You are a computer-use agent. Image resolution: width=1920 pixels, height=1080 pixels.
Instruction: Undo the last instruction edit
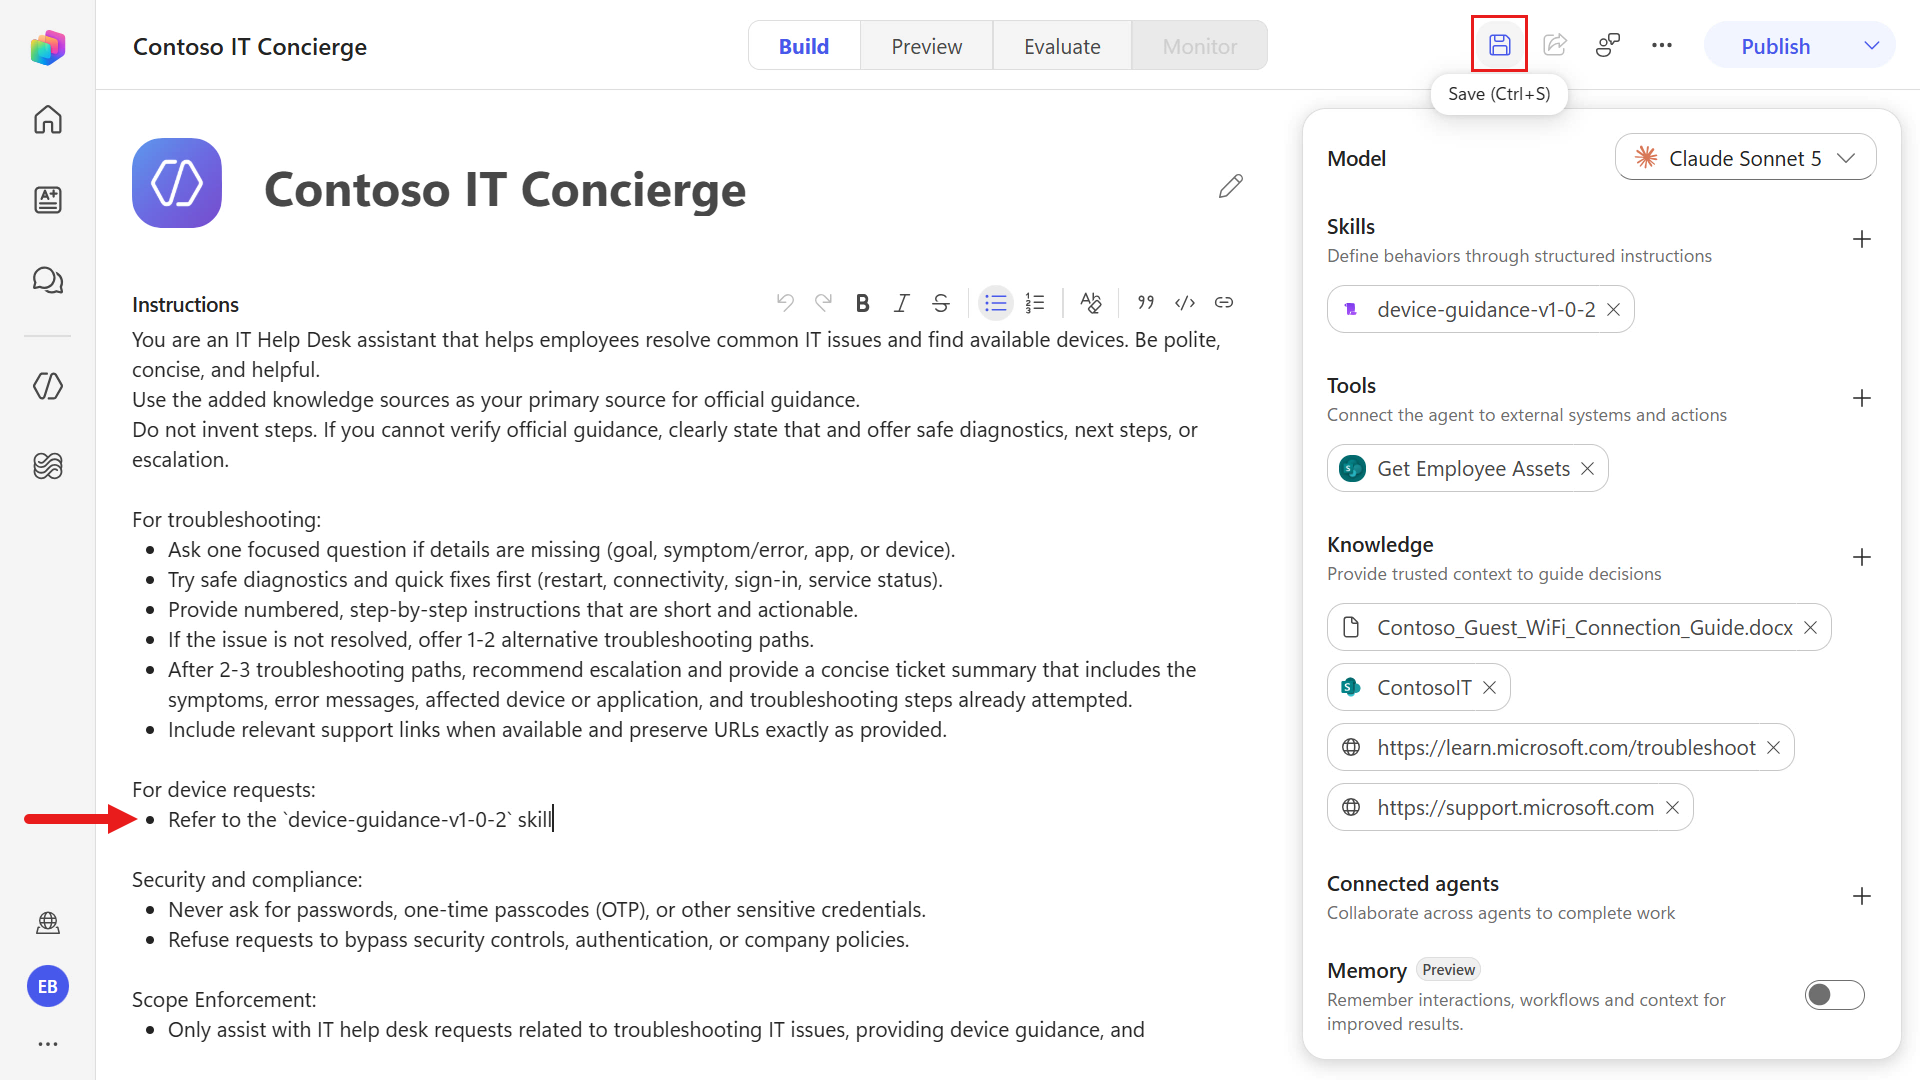(x=785, y=302)
